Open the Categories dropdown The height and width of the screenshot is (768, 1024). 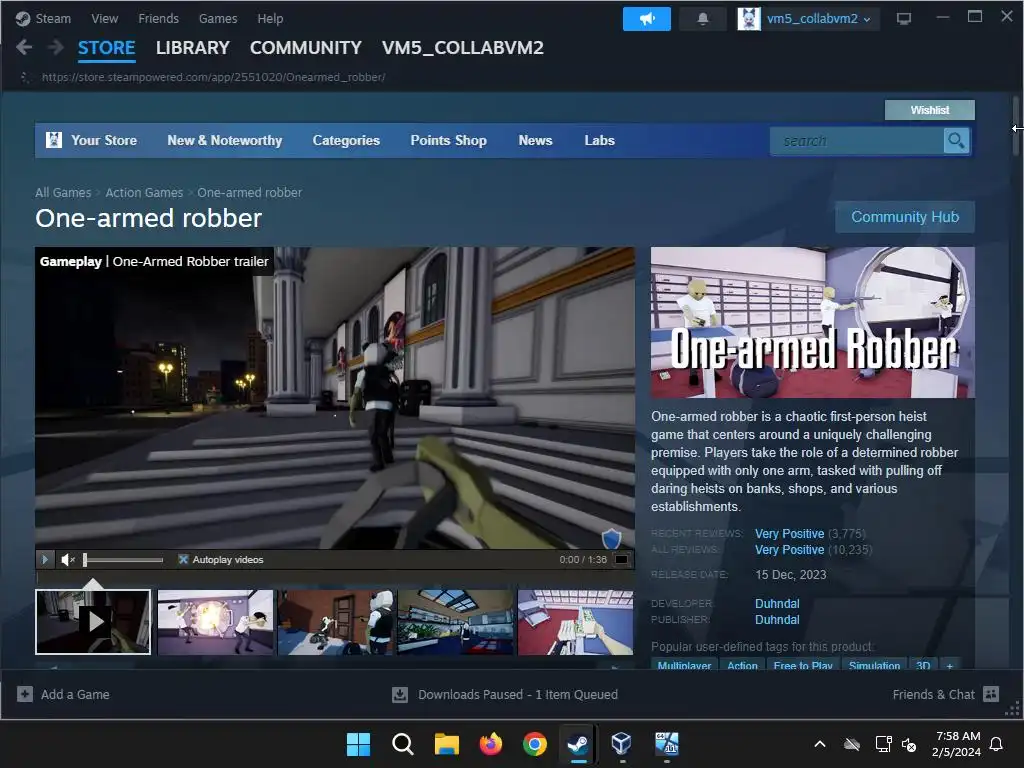pyautogui.click(x=346, y=140)
